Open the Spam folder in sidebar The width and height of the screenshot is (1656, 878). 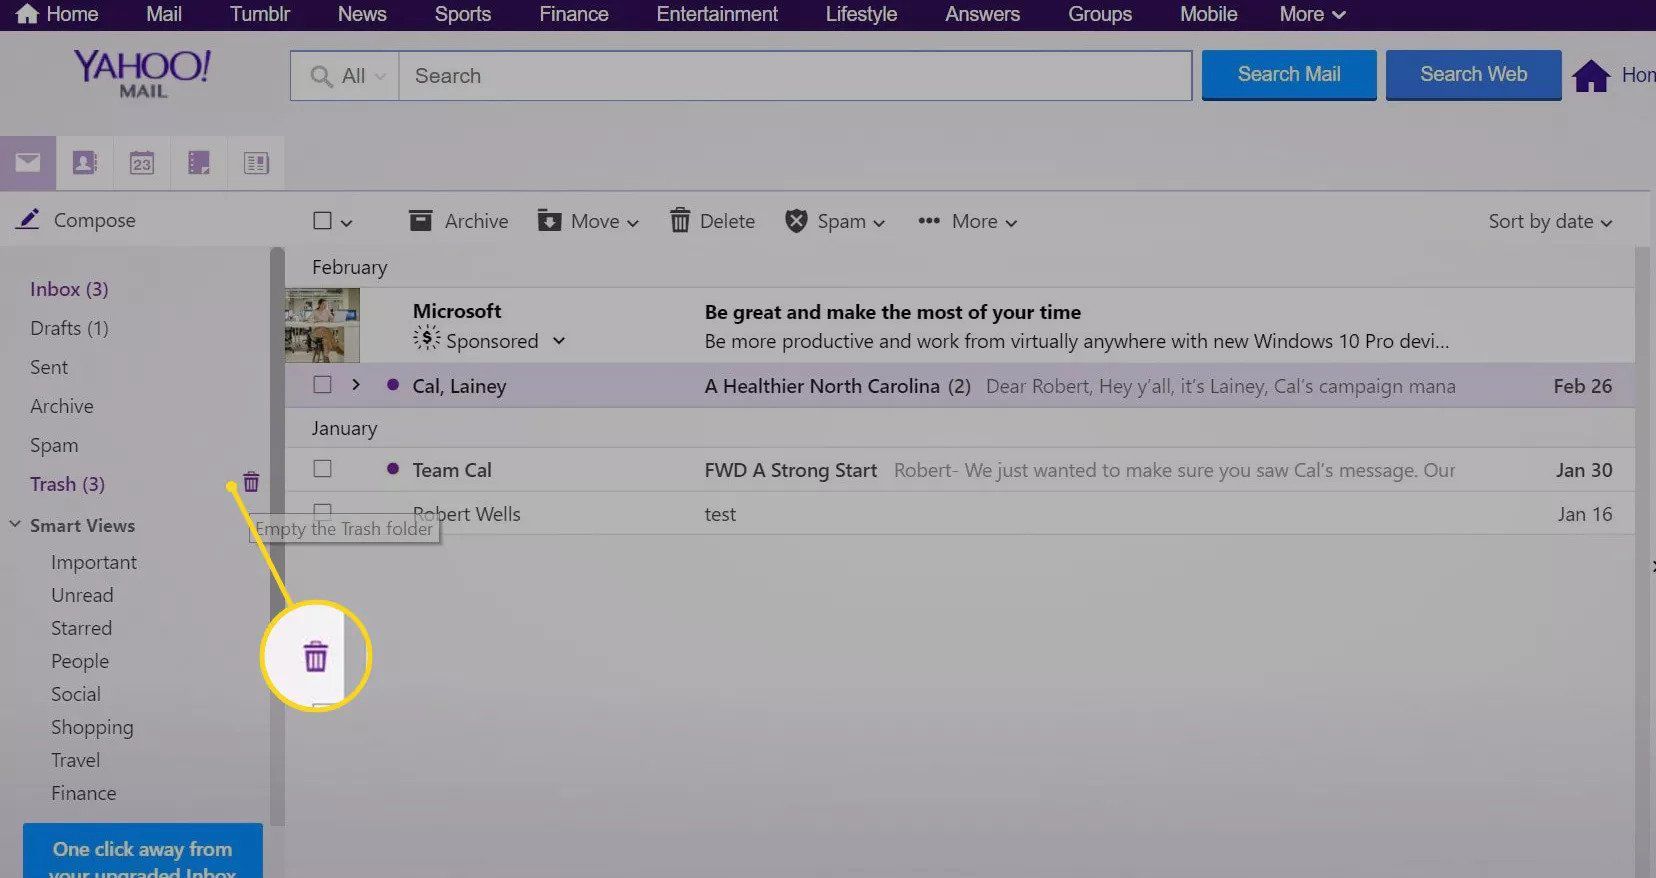[x=54, y=445]
